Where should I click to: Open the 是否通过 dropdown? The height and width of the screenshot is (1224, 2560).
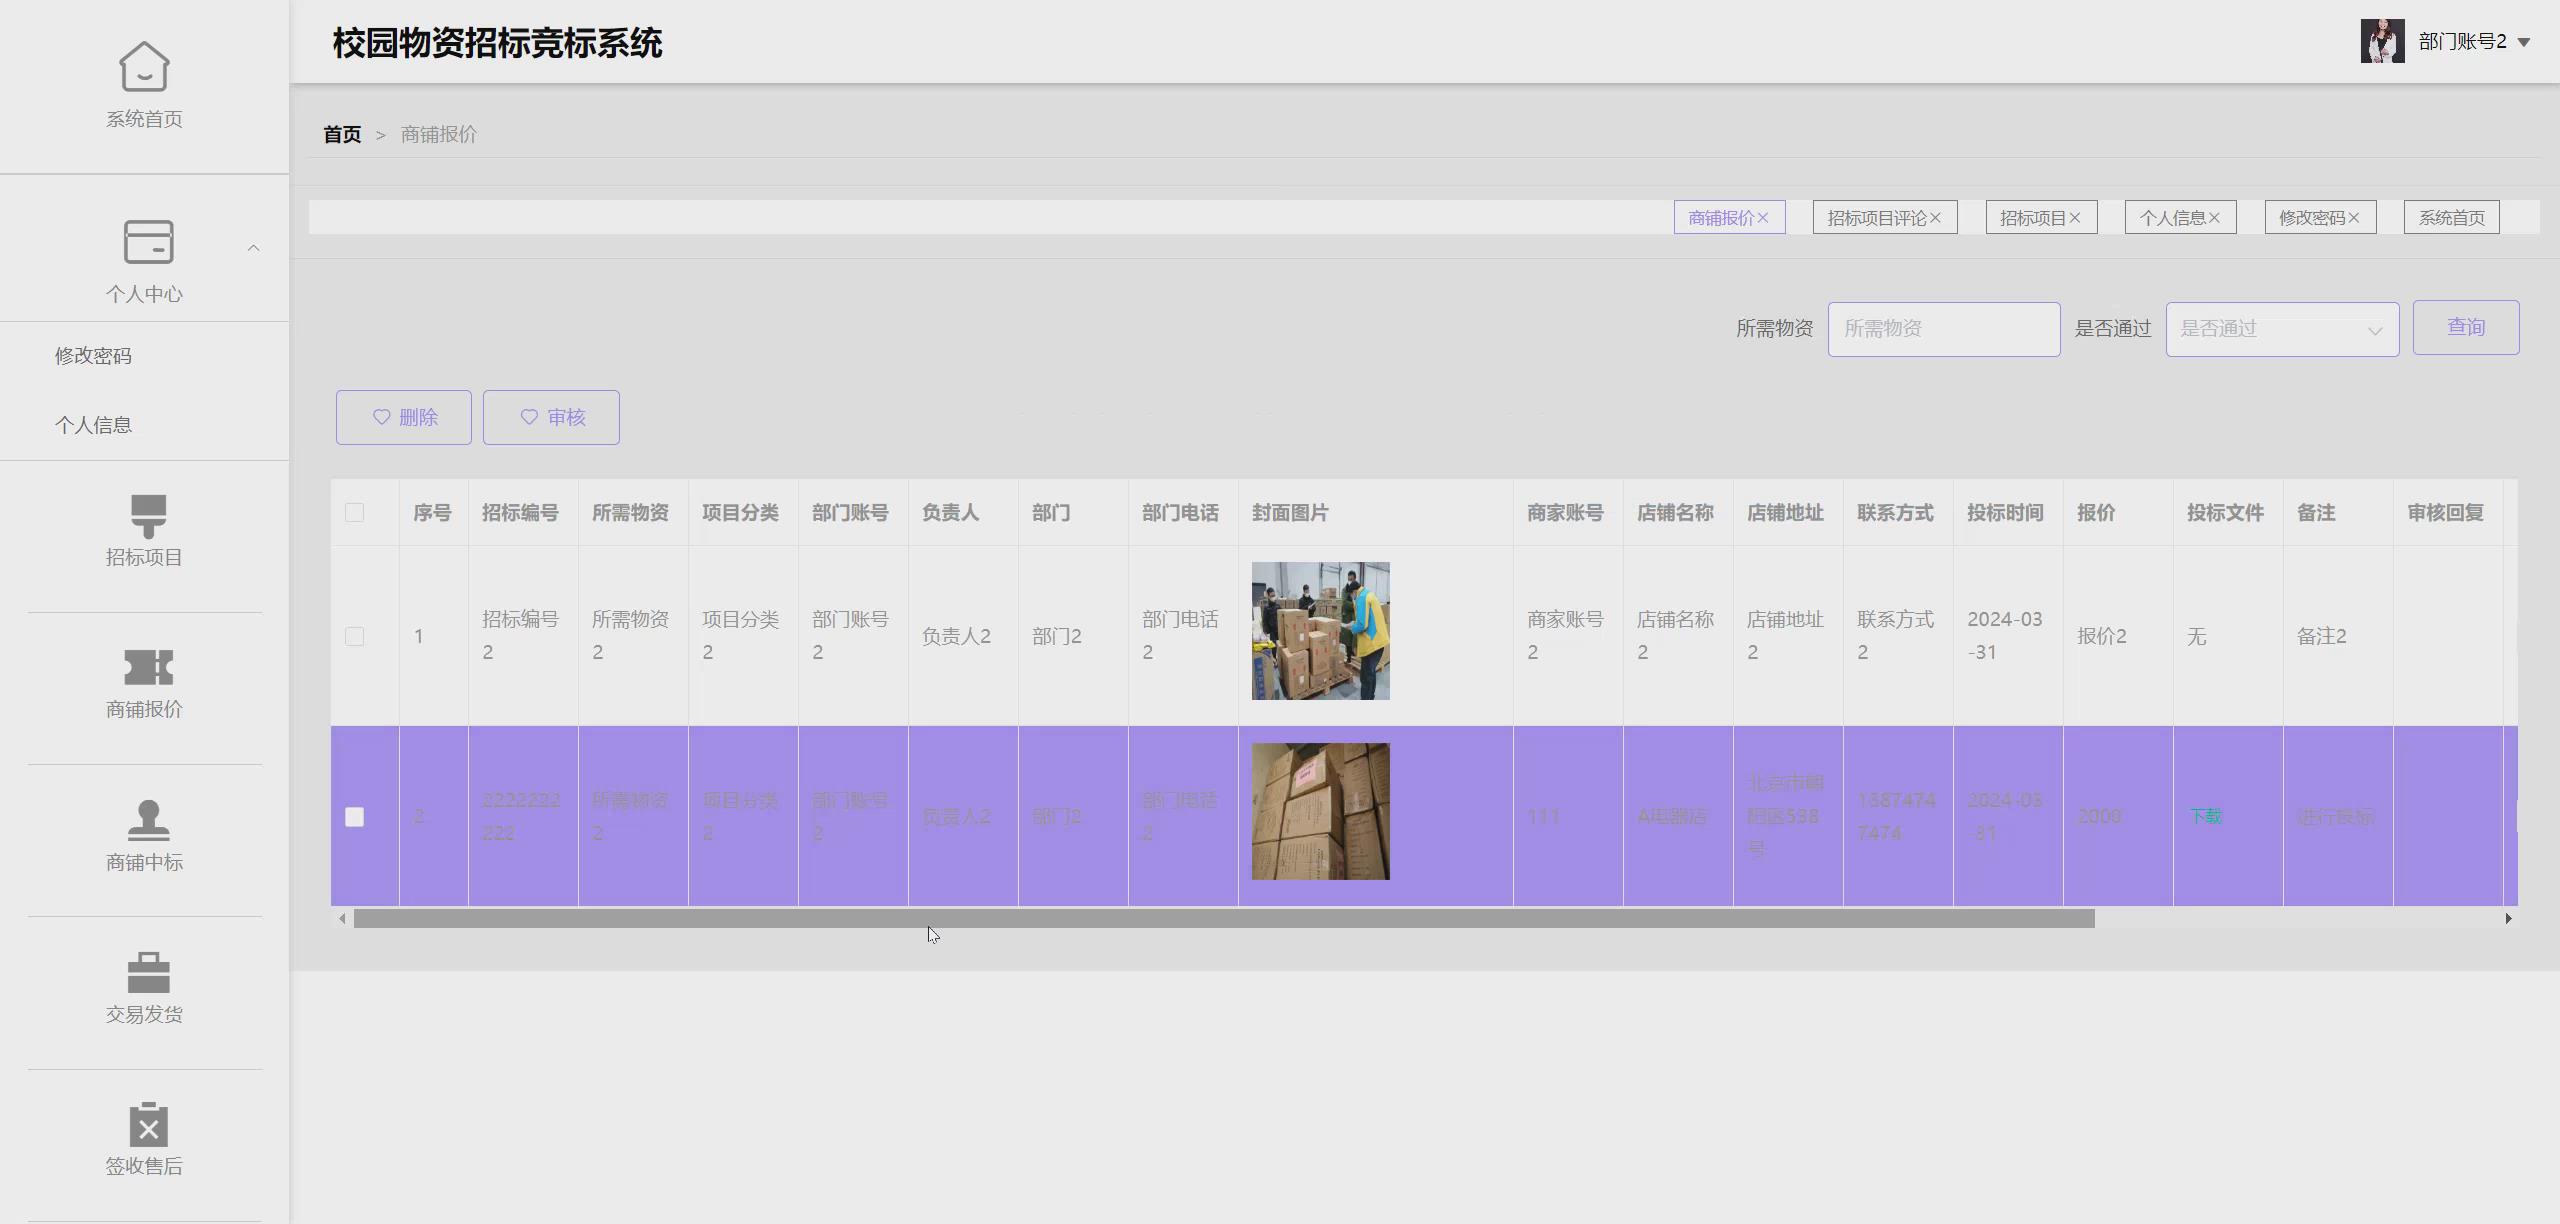(2281, 329)
